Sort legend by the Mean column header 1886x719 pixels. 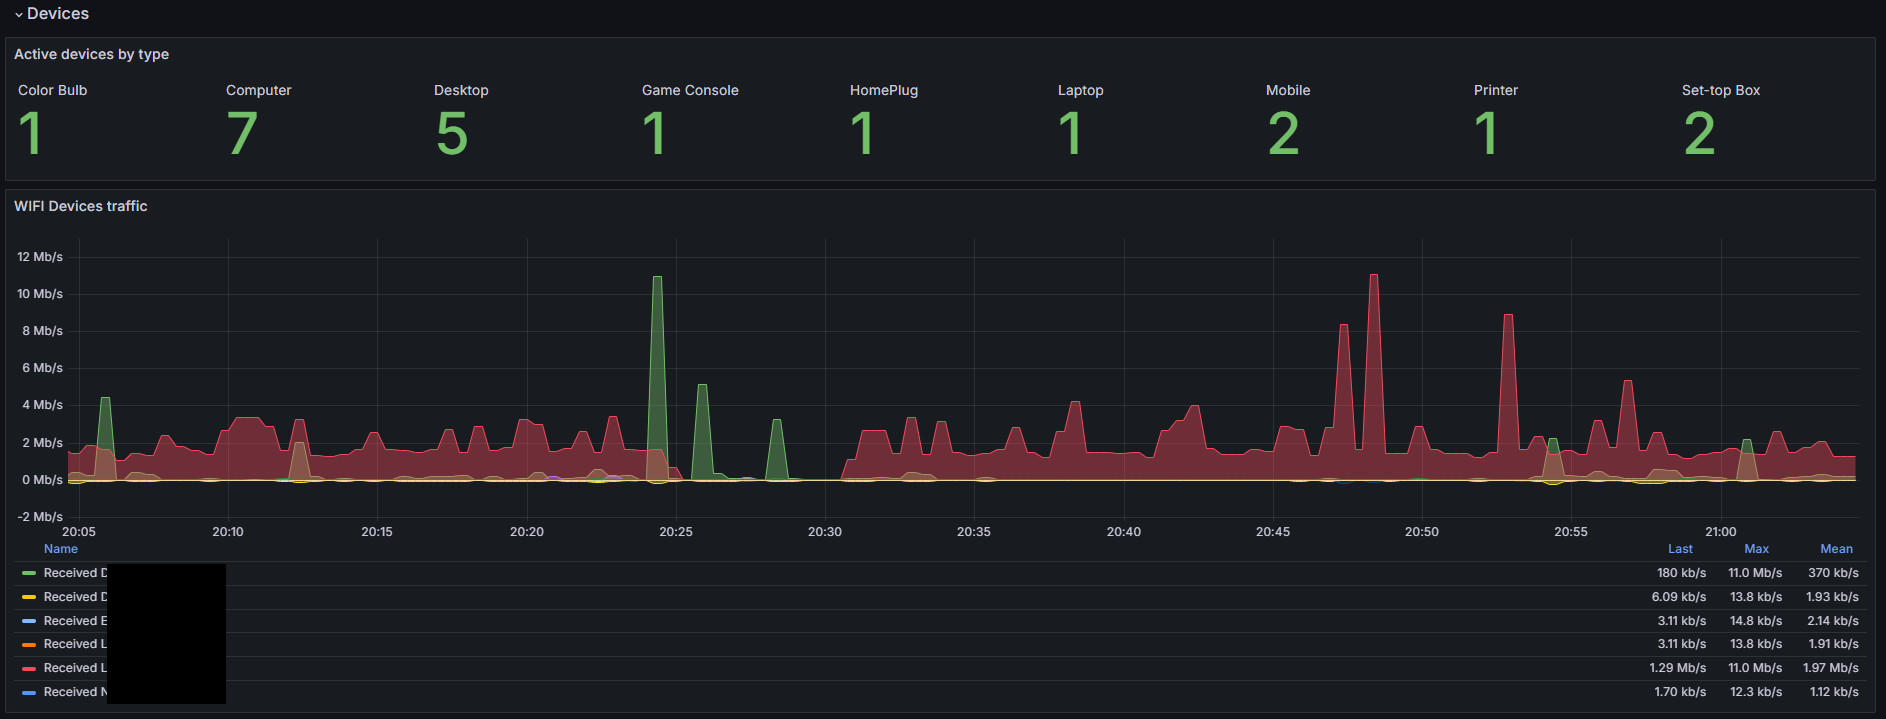coord(1836,549)
